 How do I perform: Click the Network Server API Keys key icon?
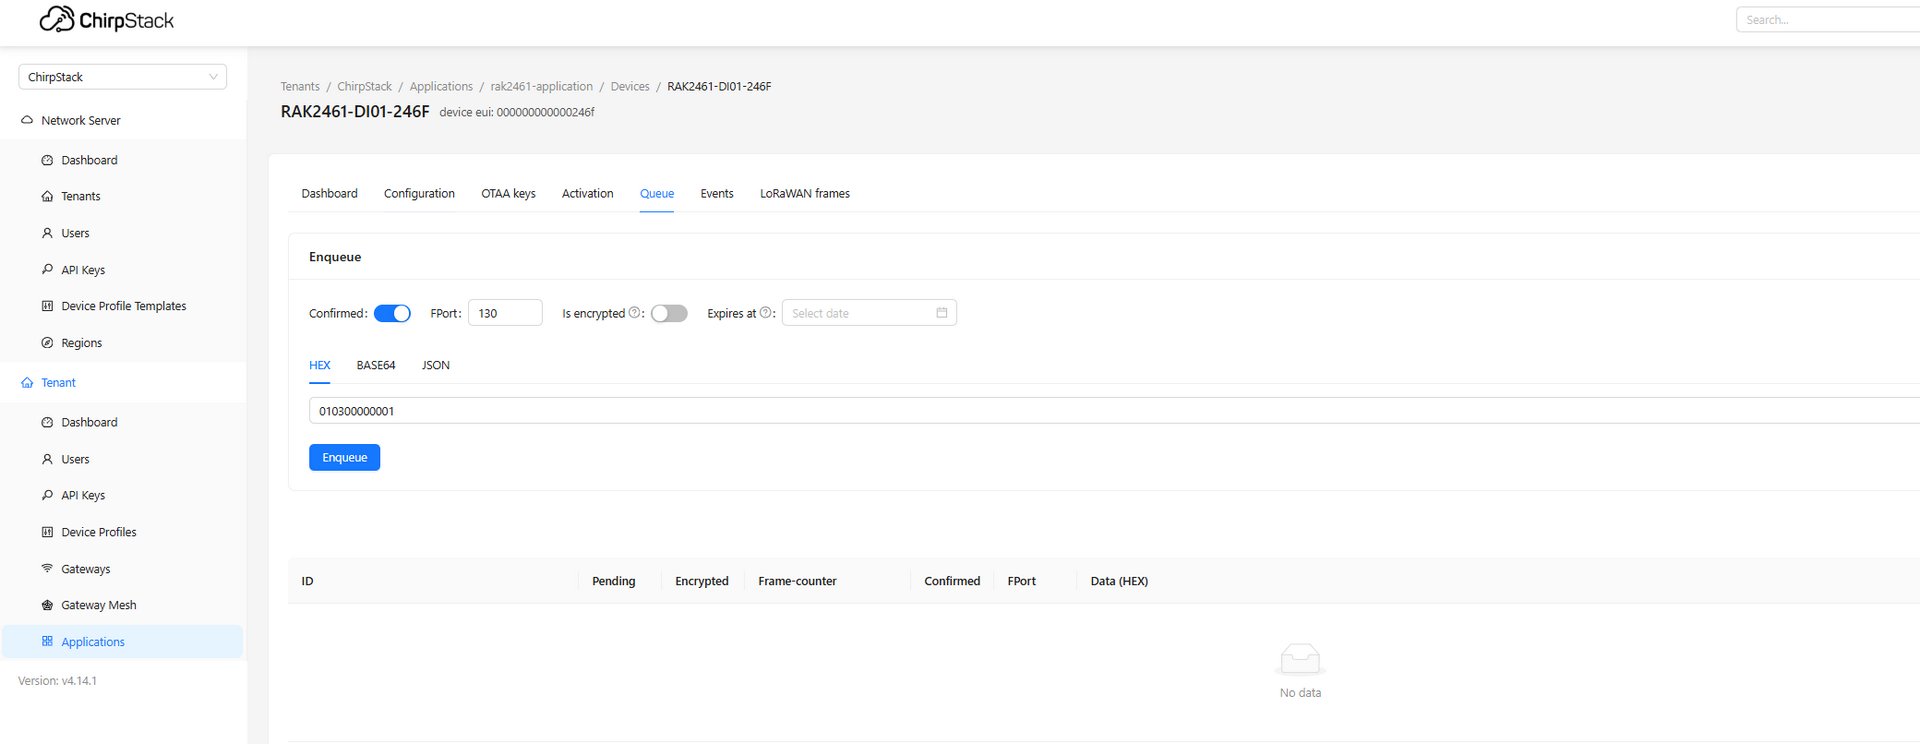[47, 270]
